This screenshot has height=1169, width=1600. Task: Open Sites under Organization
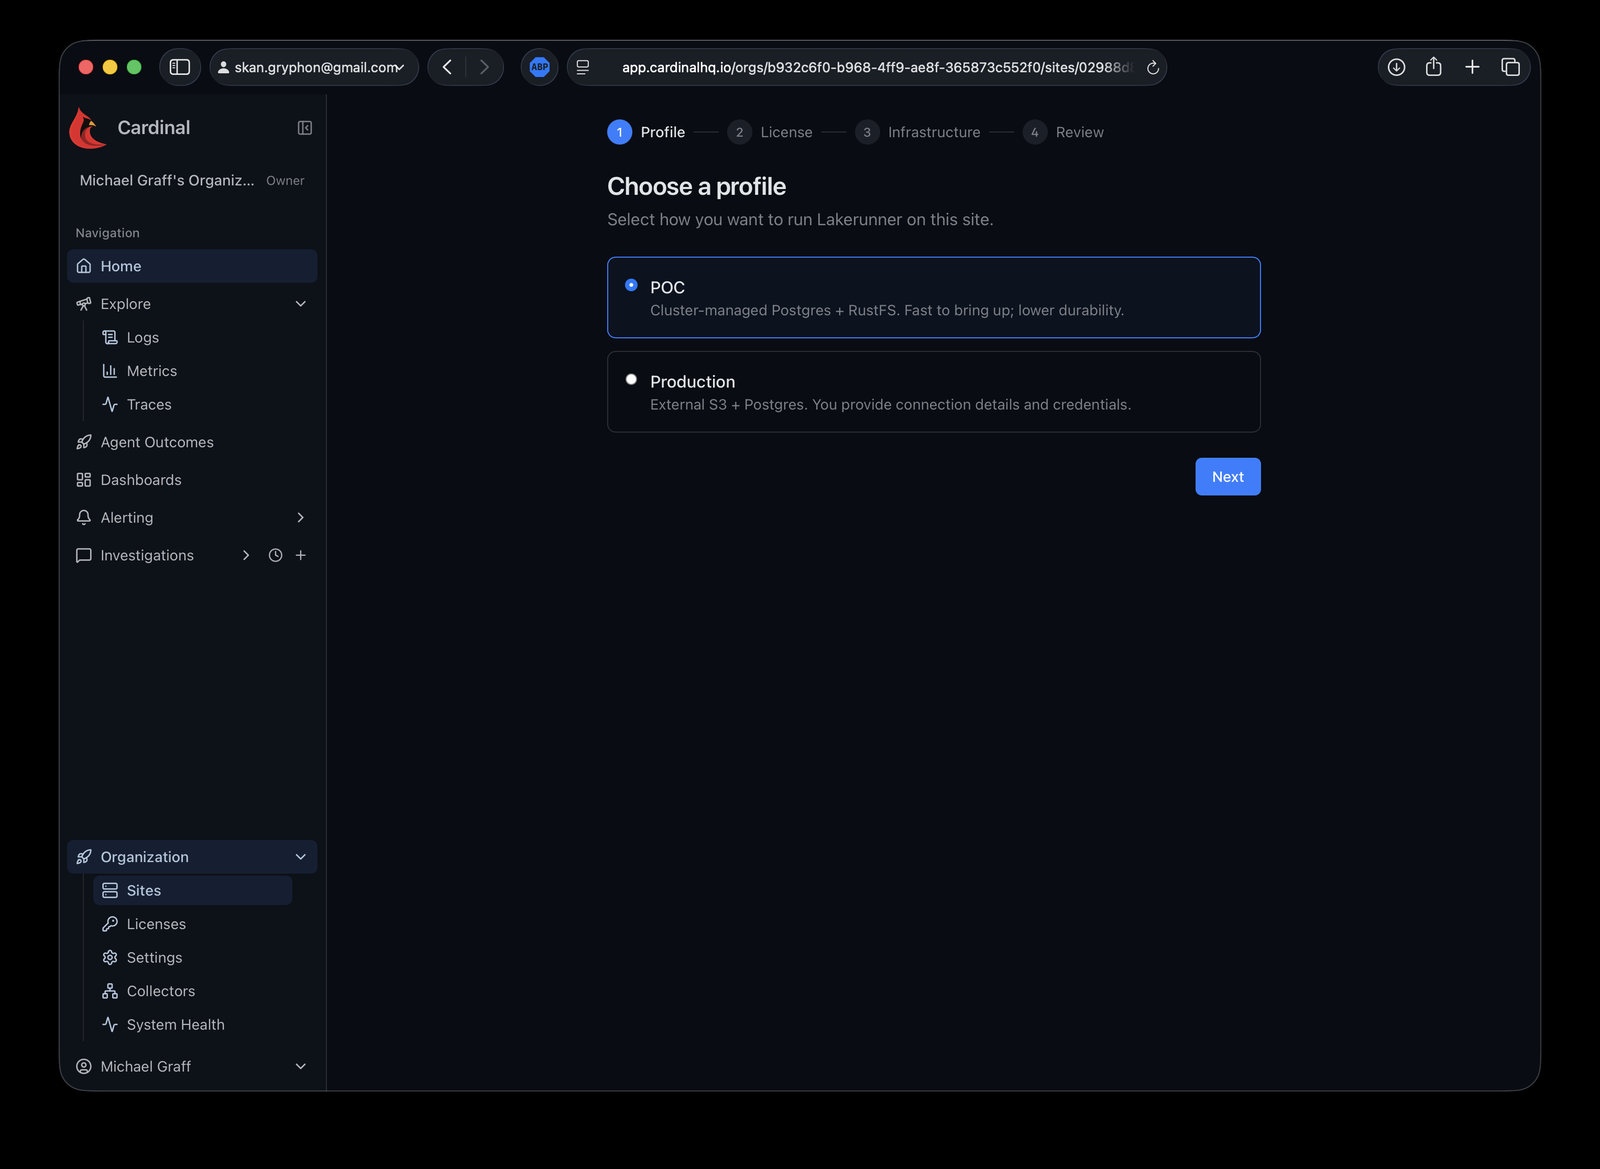192,890
